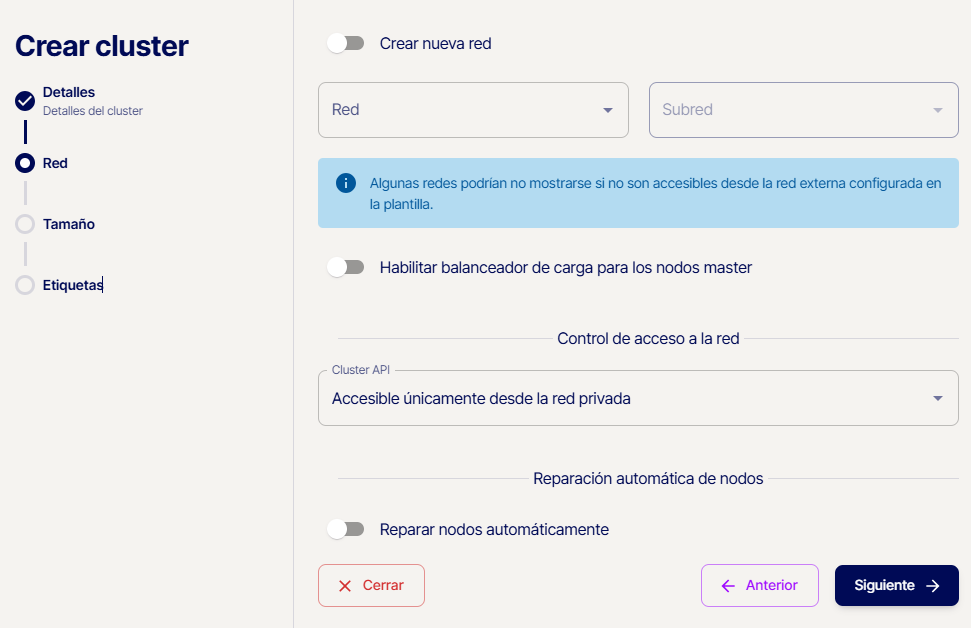971x628 pixels.
Task: Open the Red dropdown
Action: click(x=473, y=110)
